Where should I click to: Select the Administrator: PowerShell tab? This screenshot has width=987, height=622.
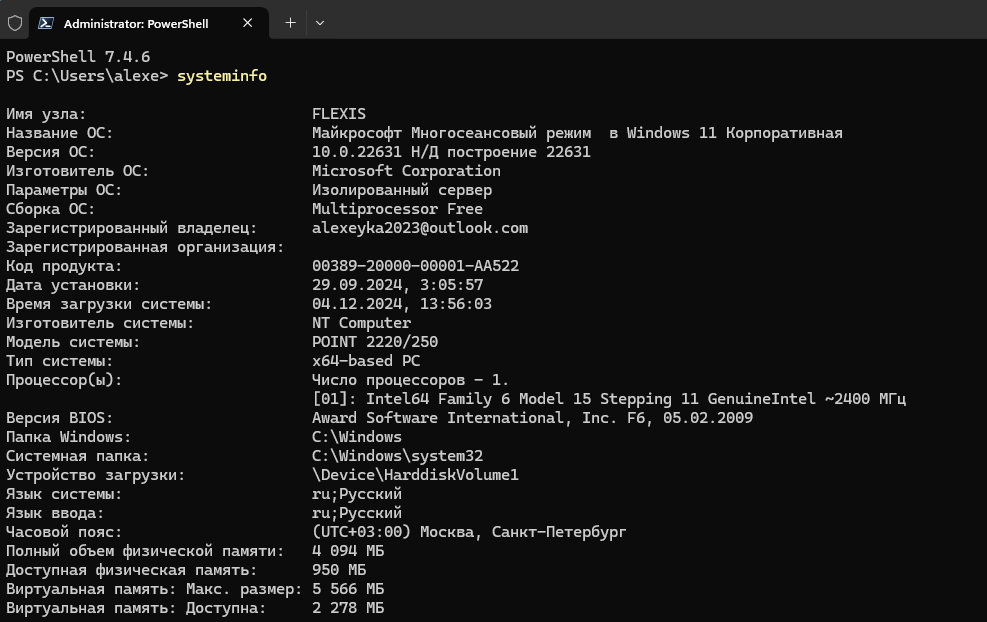tap(135, 23)
